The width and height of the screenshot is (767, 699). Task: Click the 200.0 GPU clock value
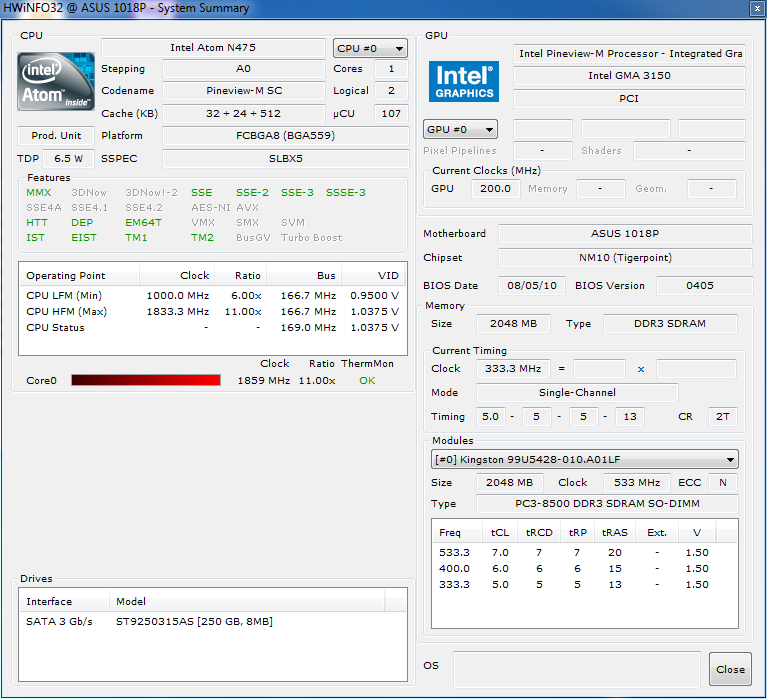point(495,188)
